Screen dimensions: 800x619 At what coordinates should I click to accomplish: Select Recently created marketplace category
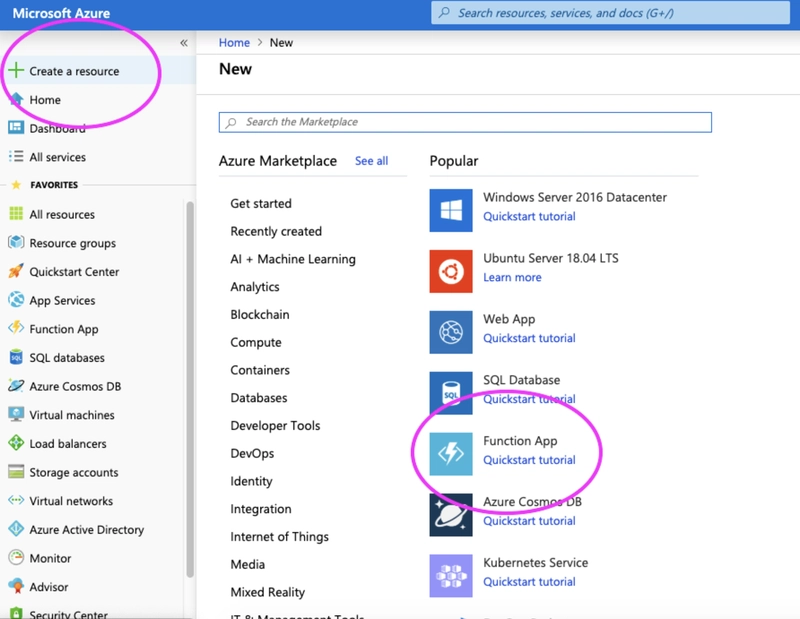click(x=276, y=231)
